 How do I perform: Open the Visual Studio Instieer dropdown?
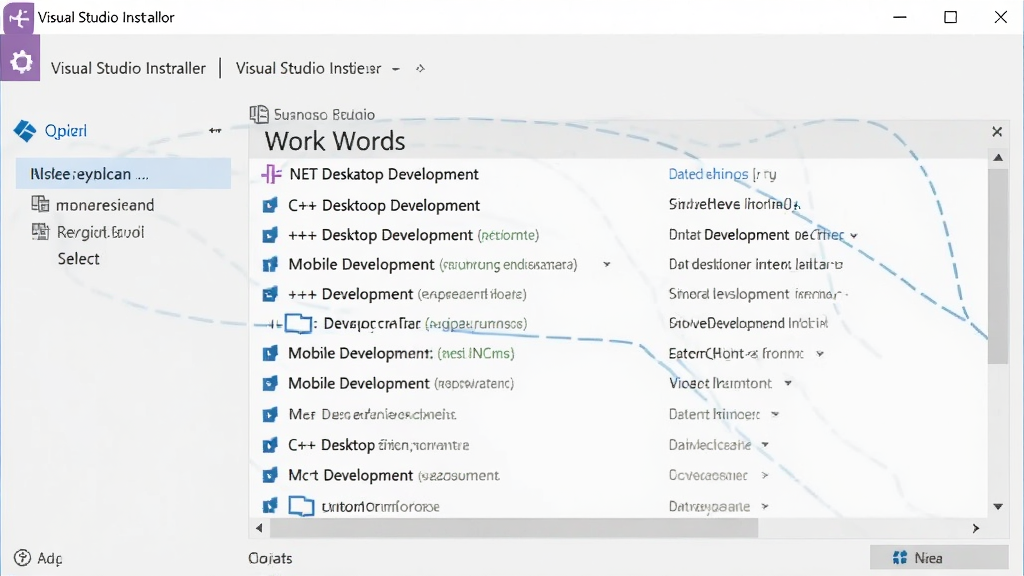396,69
